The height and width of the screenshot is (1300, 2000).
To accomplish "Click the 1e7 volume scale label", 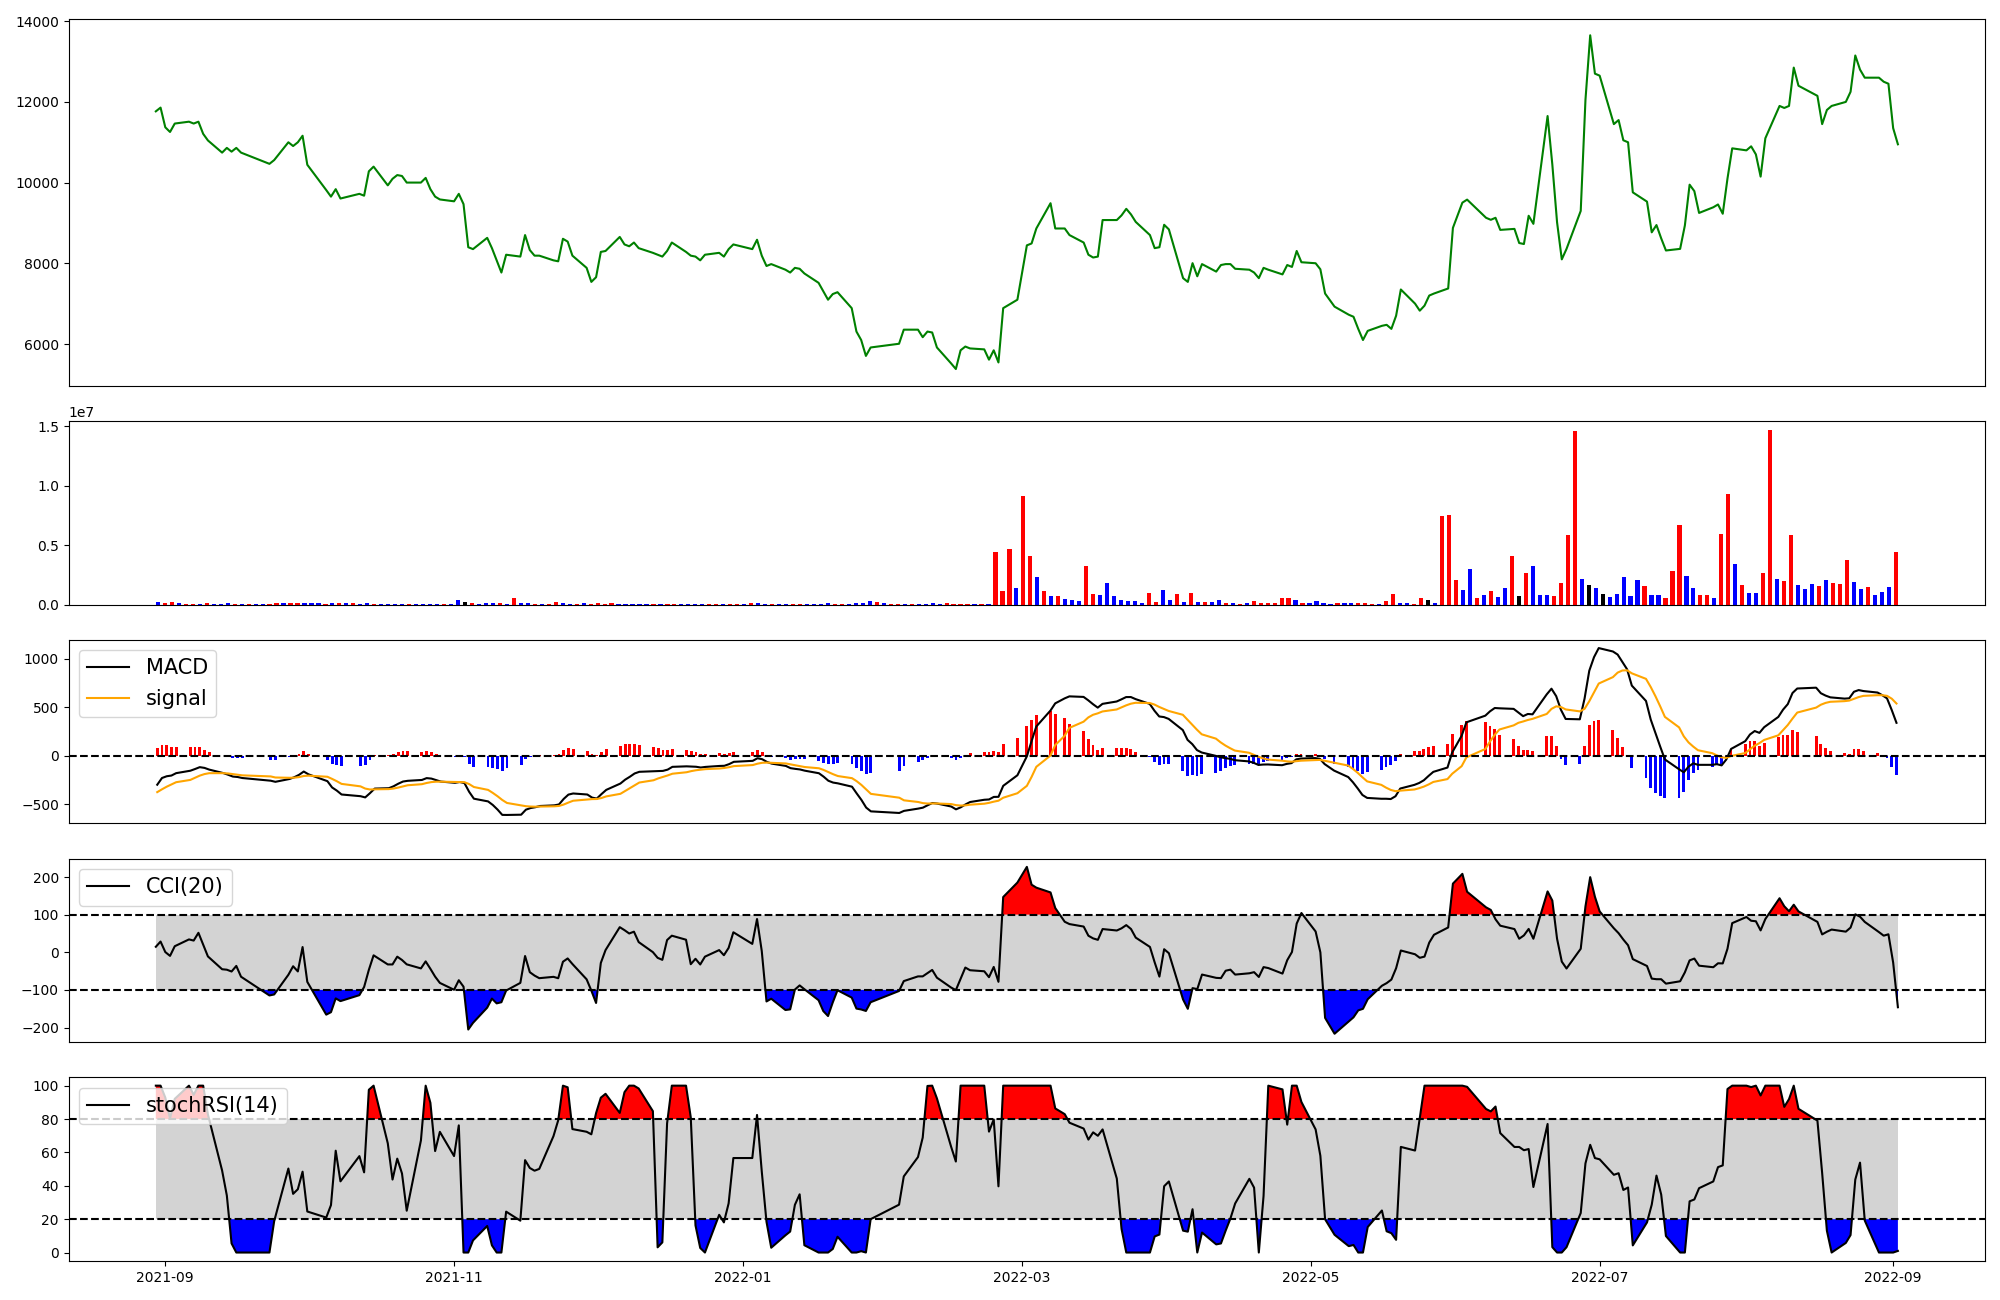I will (81, 412).
